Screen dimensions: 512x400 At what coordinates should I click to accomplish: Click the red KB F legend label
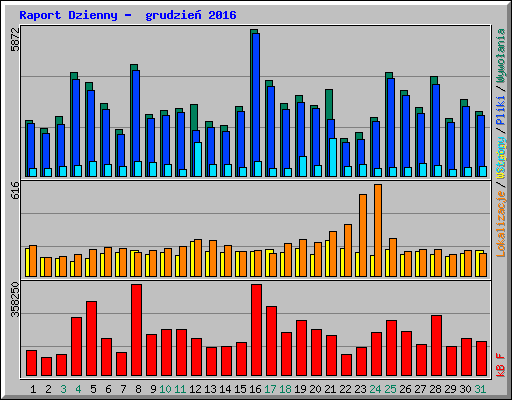tap(501, 365)
